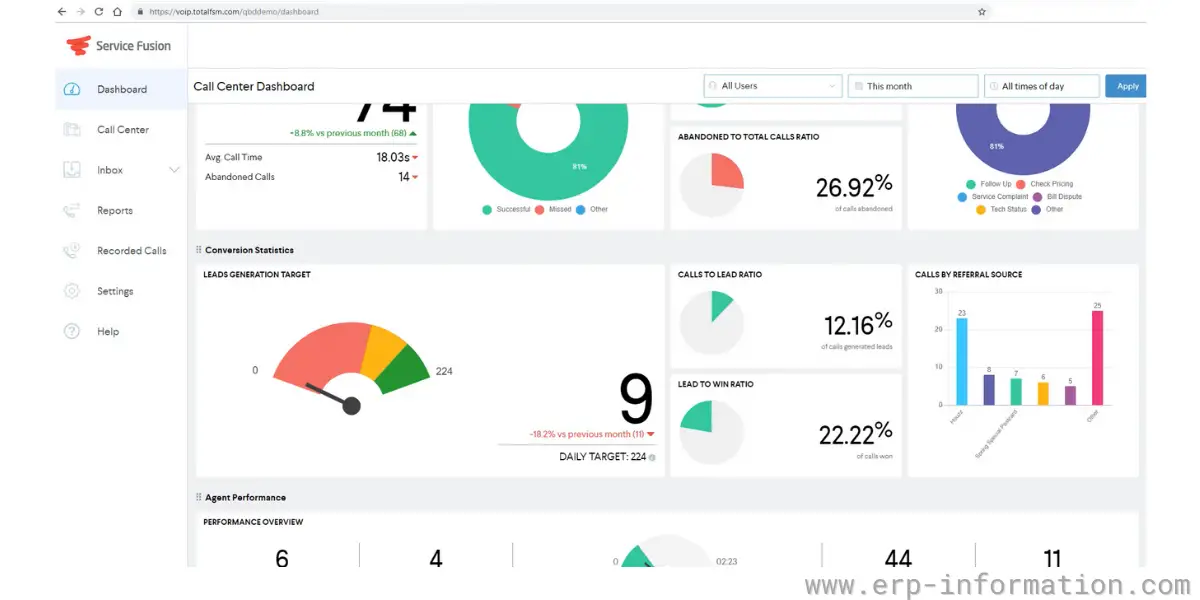Click the pink bar labeled 25
The width and height of the screenshot is (1200, 600).
click(x=1097, y=357)
